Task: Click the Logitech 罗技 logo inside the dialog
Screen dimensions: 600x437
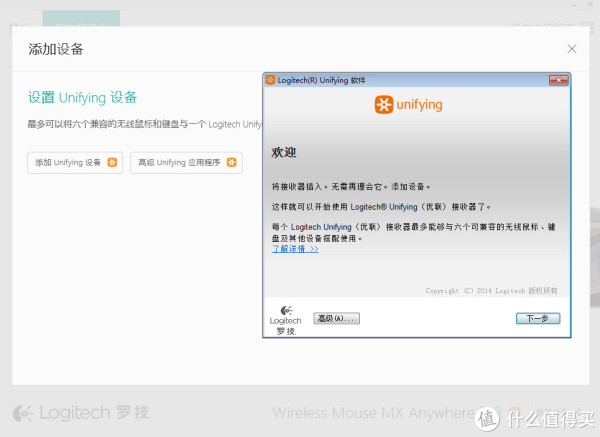Action: point(285,320)
